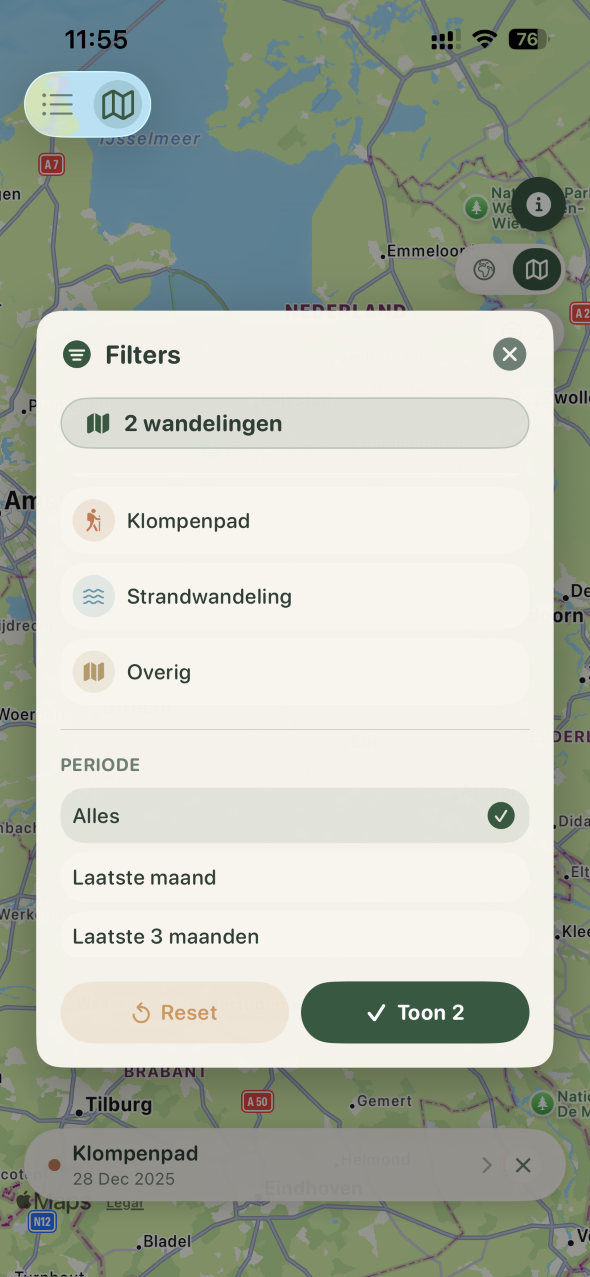590x1277 pixels.
Task: Expand the Klompenpad card via its chevron
Action: click(487, 1165)
